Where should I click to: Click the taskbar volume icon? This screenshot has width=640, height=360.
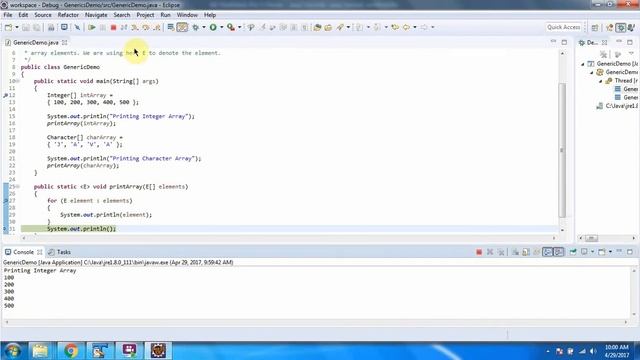click(x=593, y=351)
